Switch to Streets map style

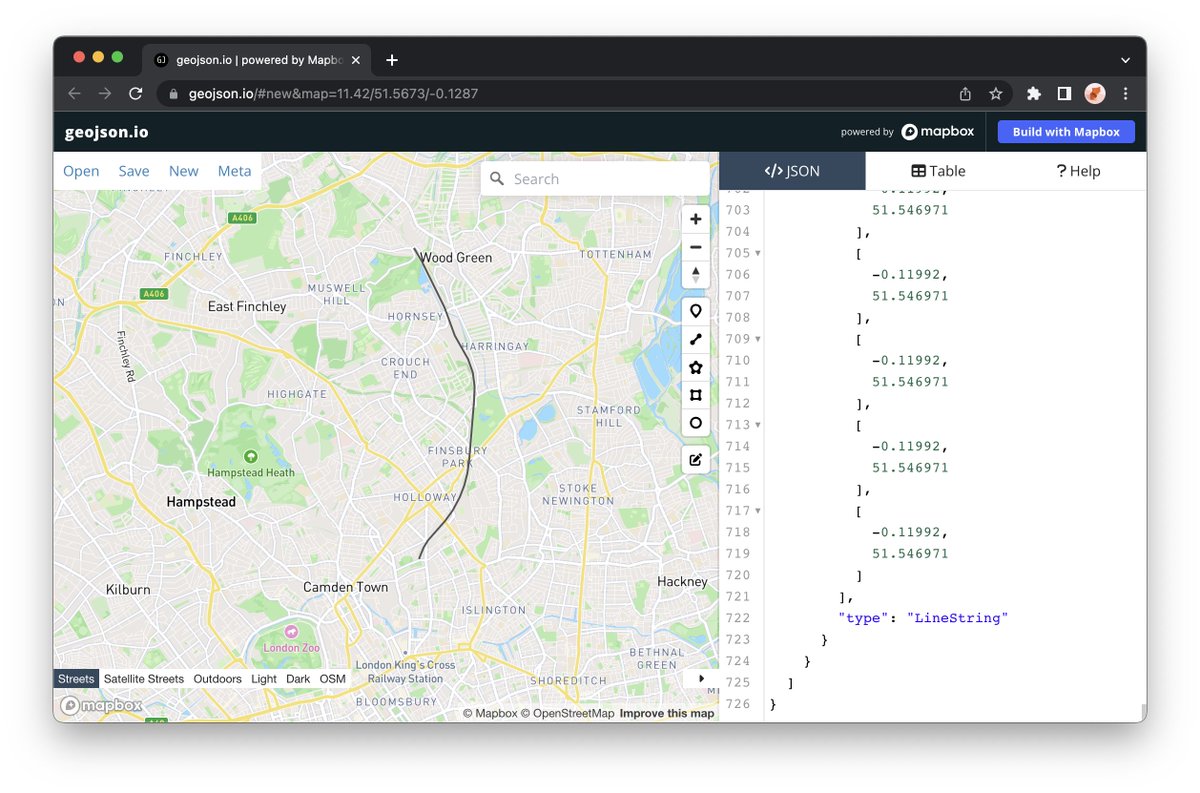pyautogui.click(x=76, y=679)
